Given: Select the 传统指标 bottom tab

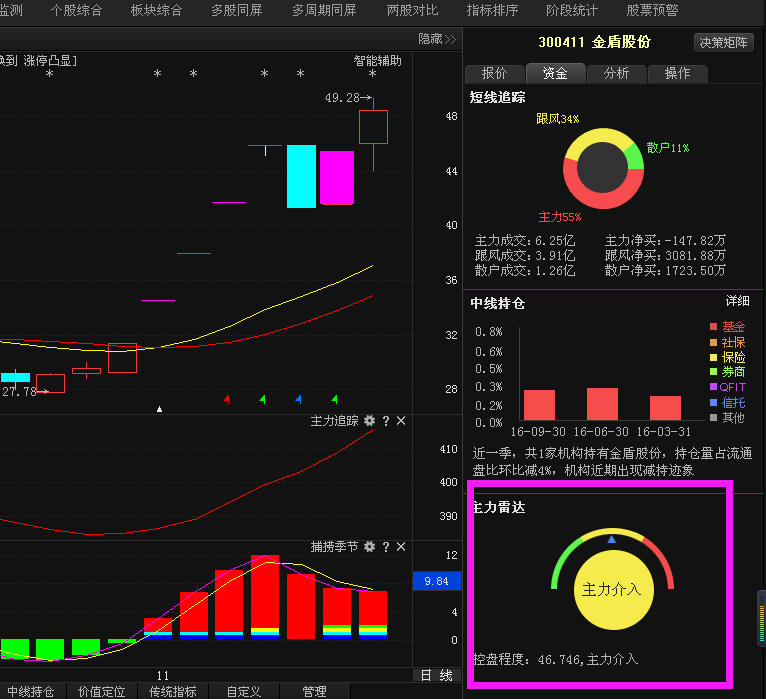Looking at the screenshot, I should click(x=173, y=691).
